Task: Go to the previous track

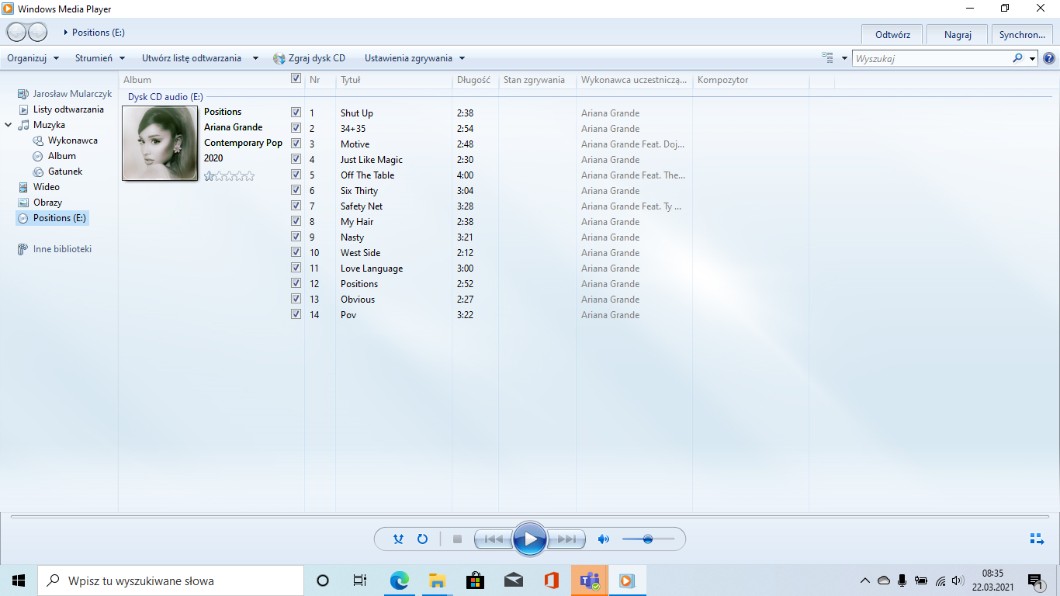Action: click(x=493, y=539)
